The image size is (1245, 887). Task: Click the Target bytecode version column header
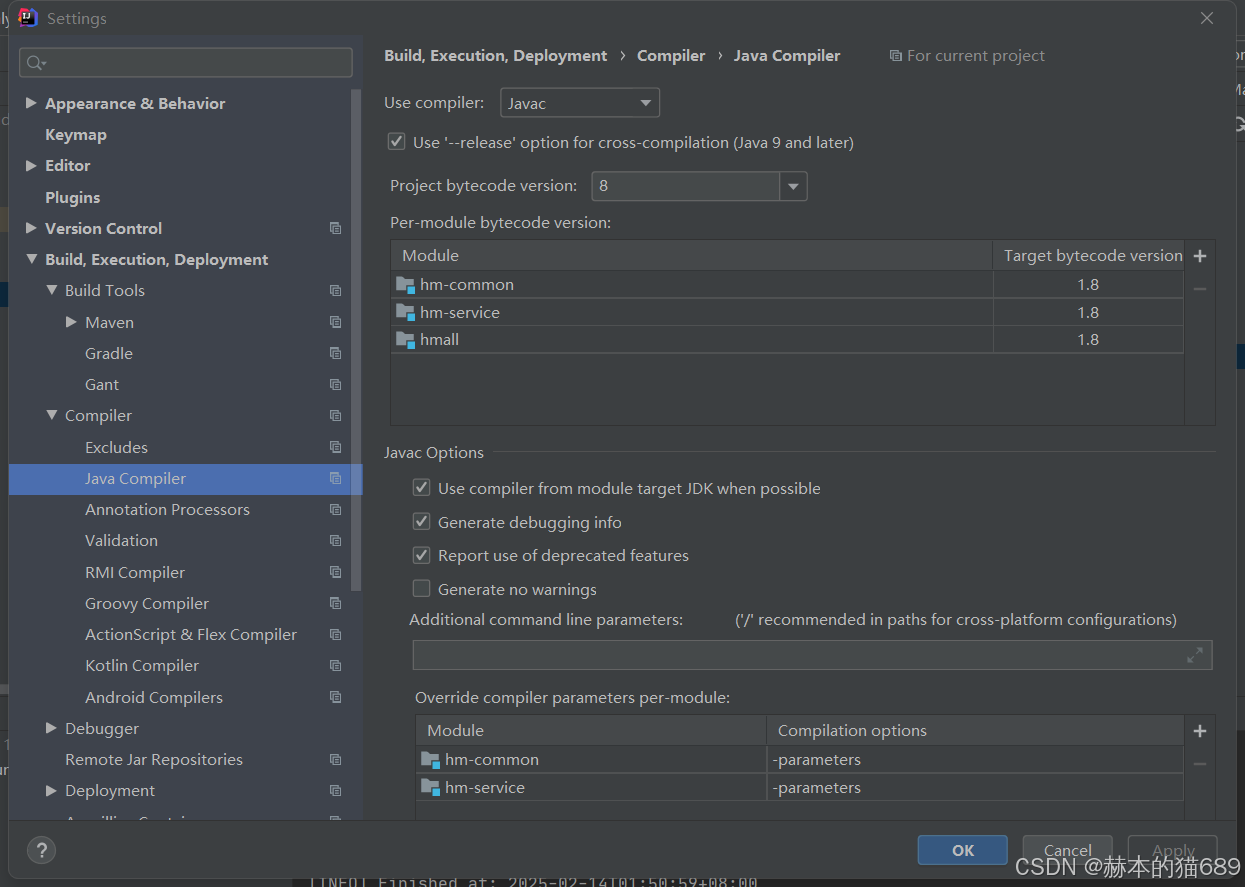(1089, 256)
